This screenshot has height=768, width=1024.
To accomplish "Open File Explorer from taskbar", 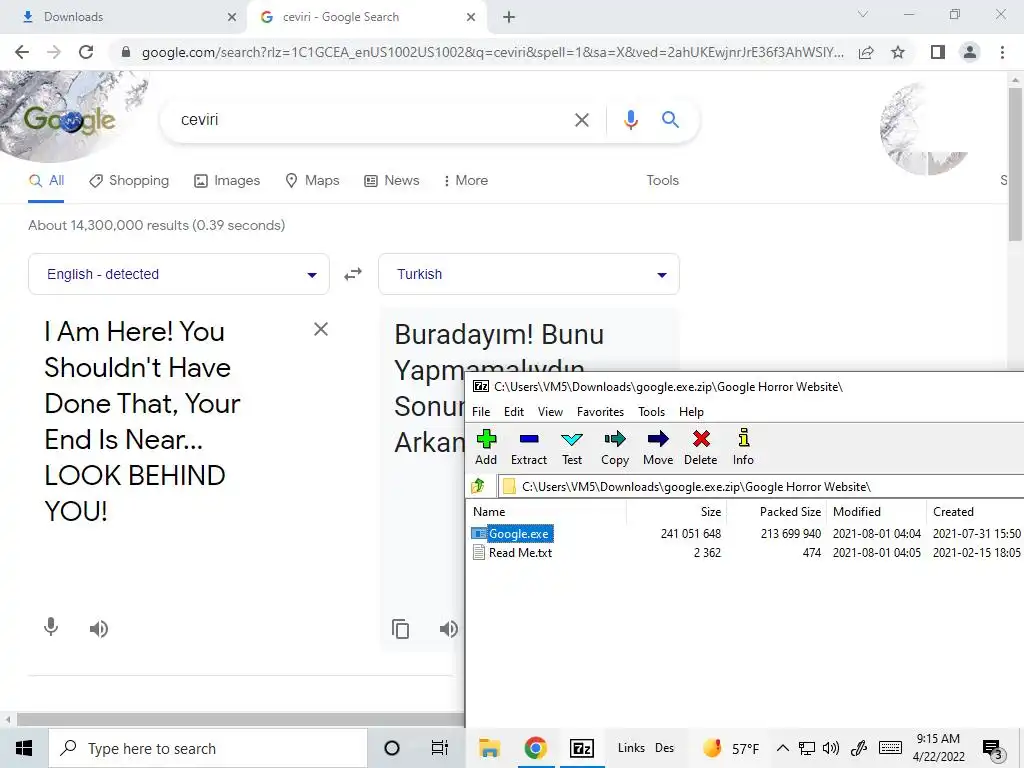I will [489, 748].
